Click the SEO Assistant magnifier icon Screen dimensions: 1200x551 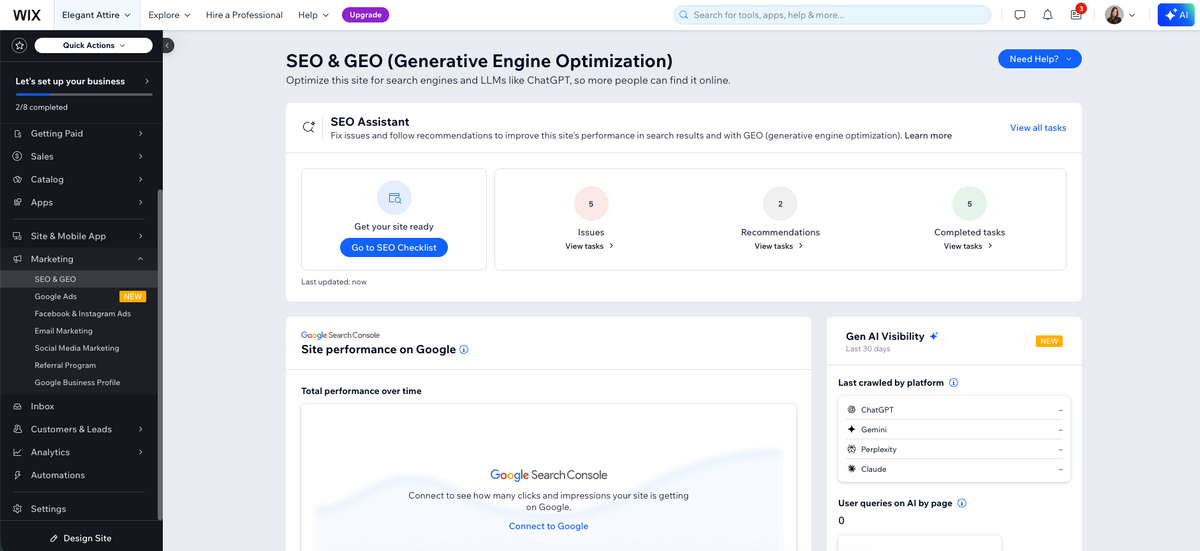tap(309, 128)
